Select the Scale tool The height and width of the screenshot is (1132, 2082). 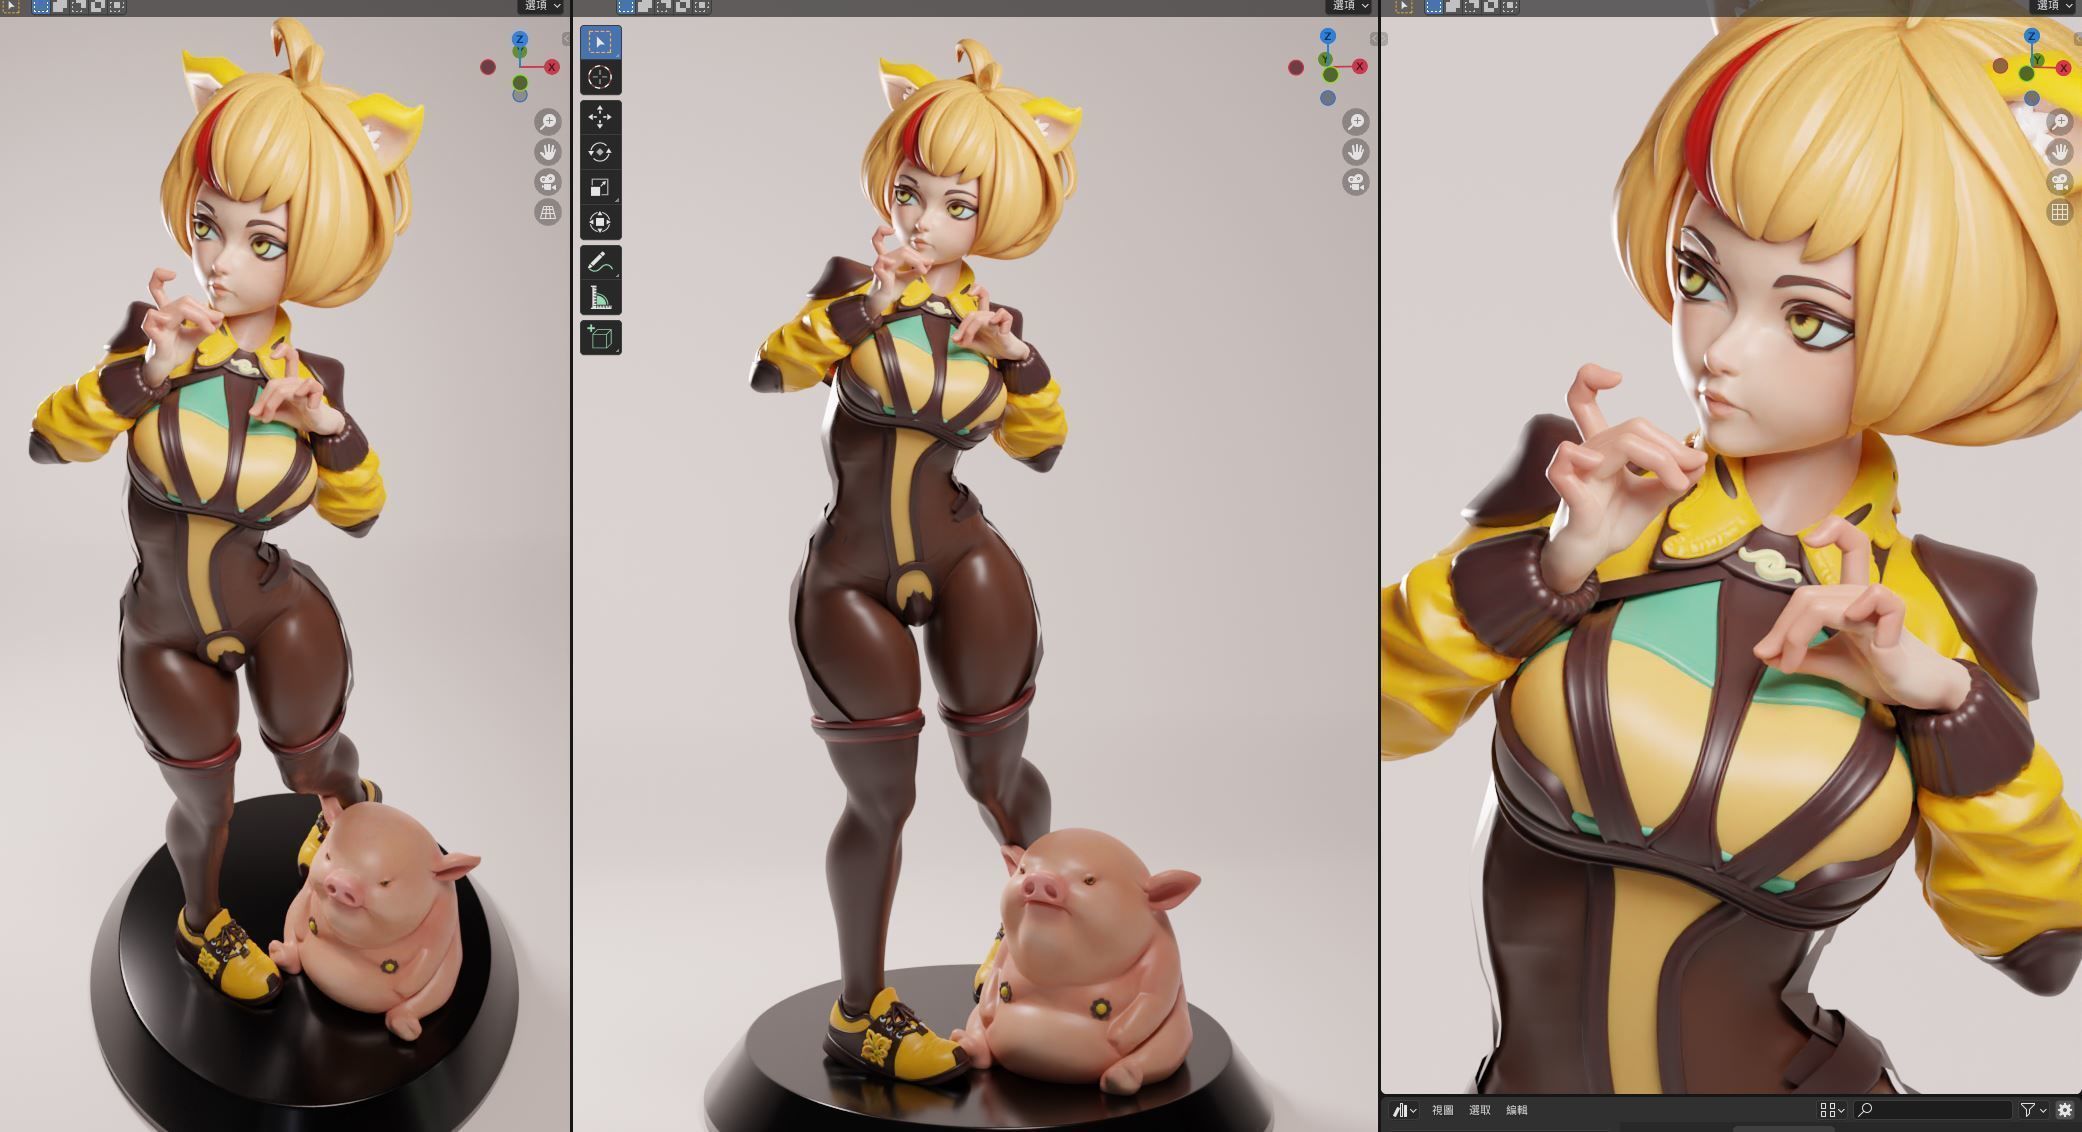[600, 187]
